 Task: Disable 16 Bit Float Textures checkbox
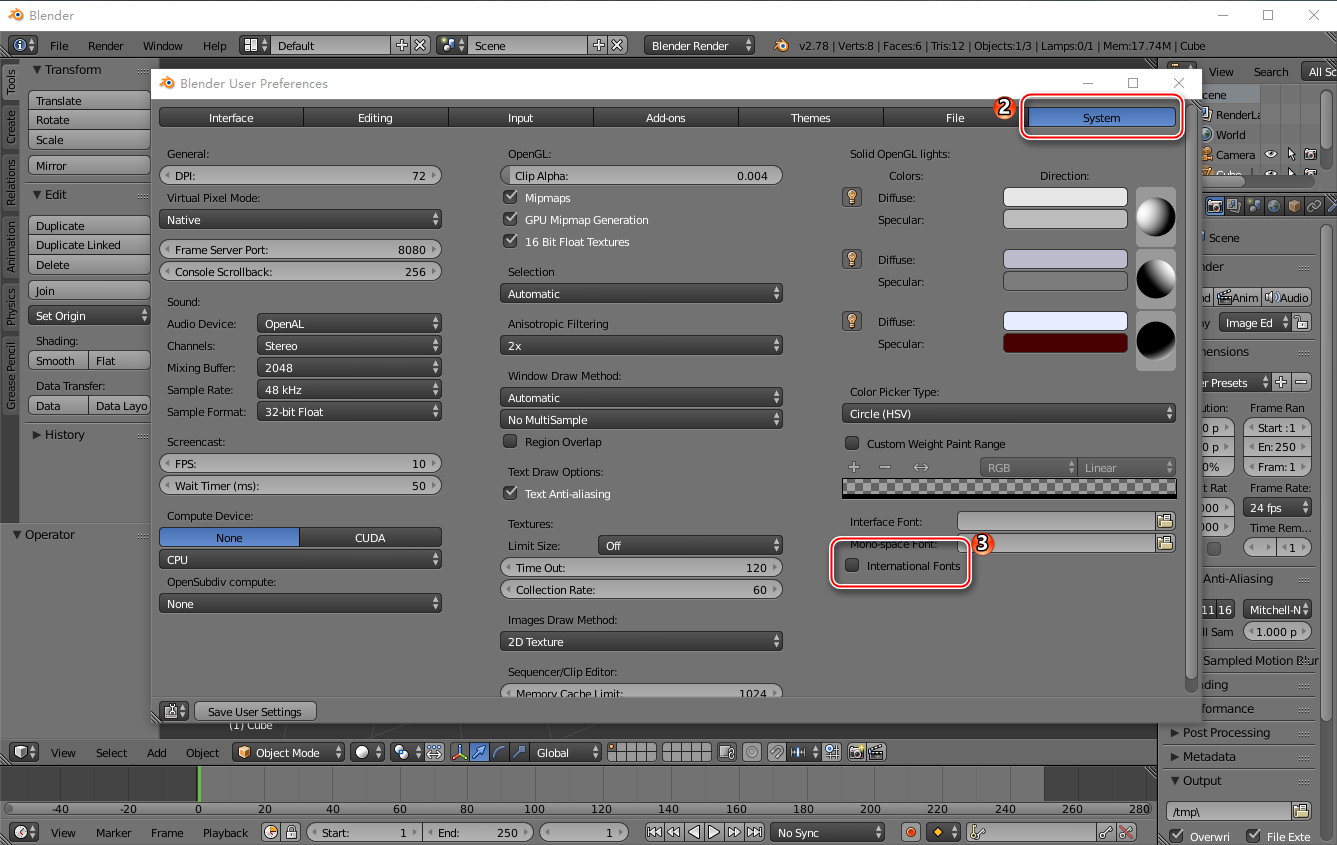coord(511,241)
